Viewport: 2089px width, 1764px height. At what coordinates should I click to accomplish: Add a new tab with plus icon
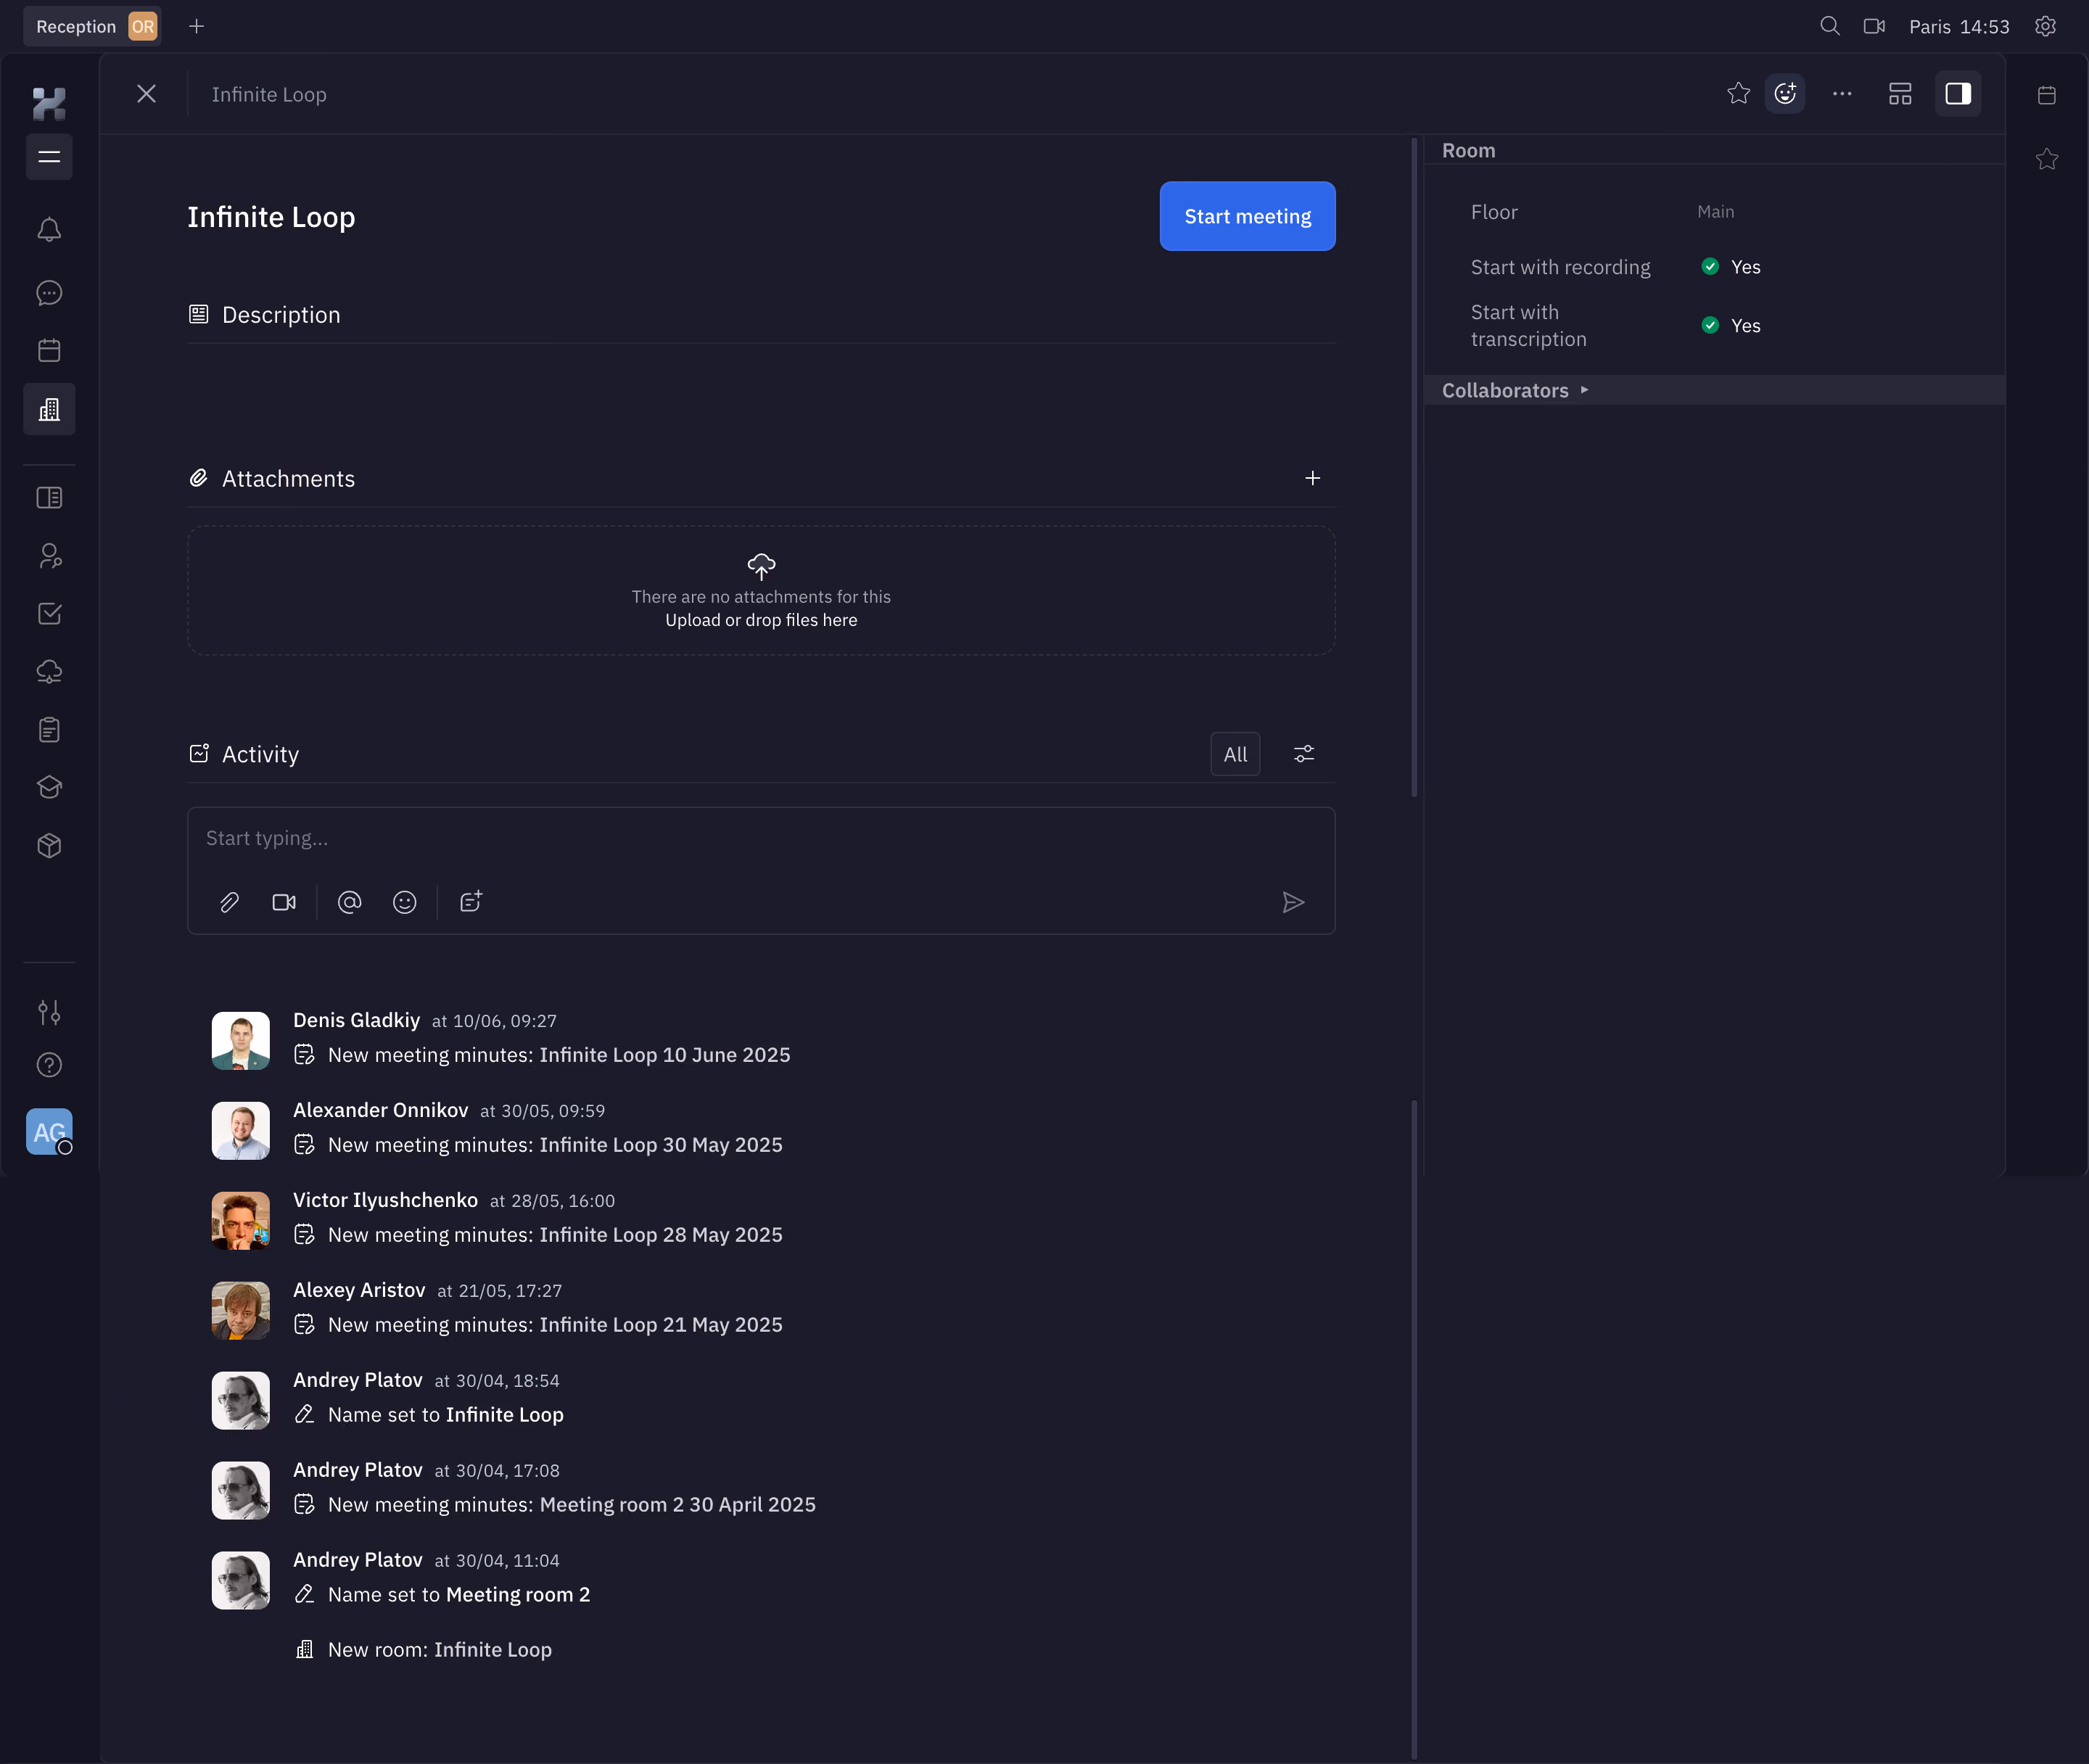197,26
